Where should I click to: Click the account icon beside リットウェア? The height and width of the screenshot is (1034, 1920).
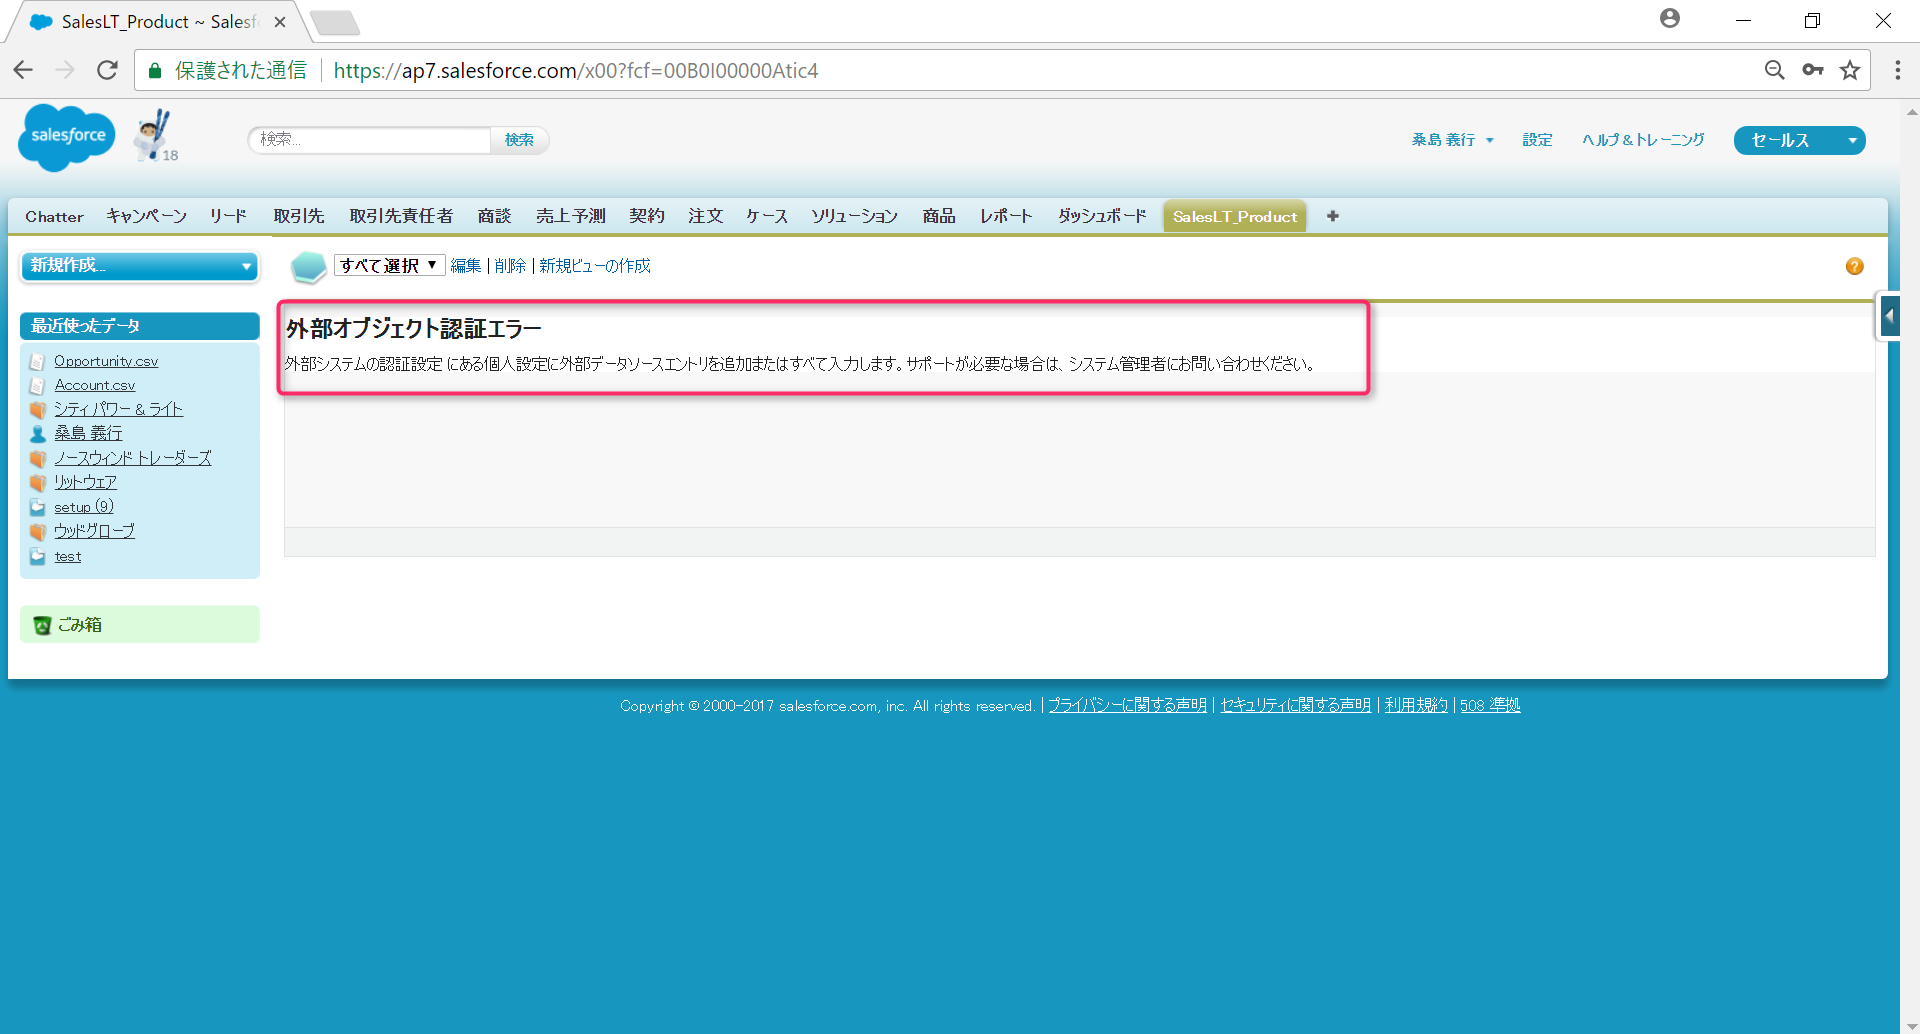38,482
